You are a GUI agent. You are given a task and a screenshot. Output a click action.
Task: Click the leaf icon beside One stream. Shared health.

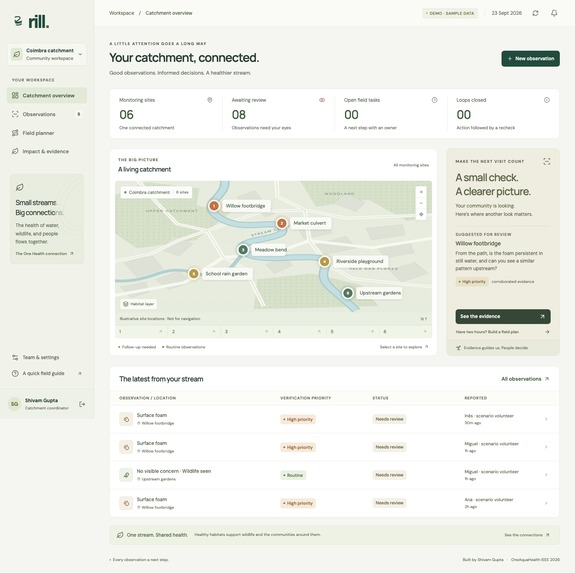pyautogui.click(x=120, y=535)
